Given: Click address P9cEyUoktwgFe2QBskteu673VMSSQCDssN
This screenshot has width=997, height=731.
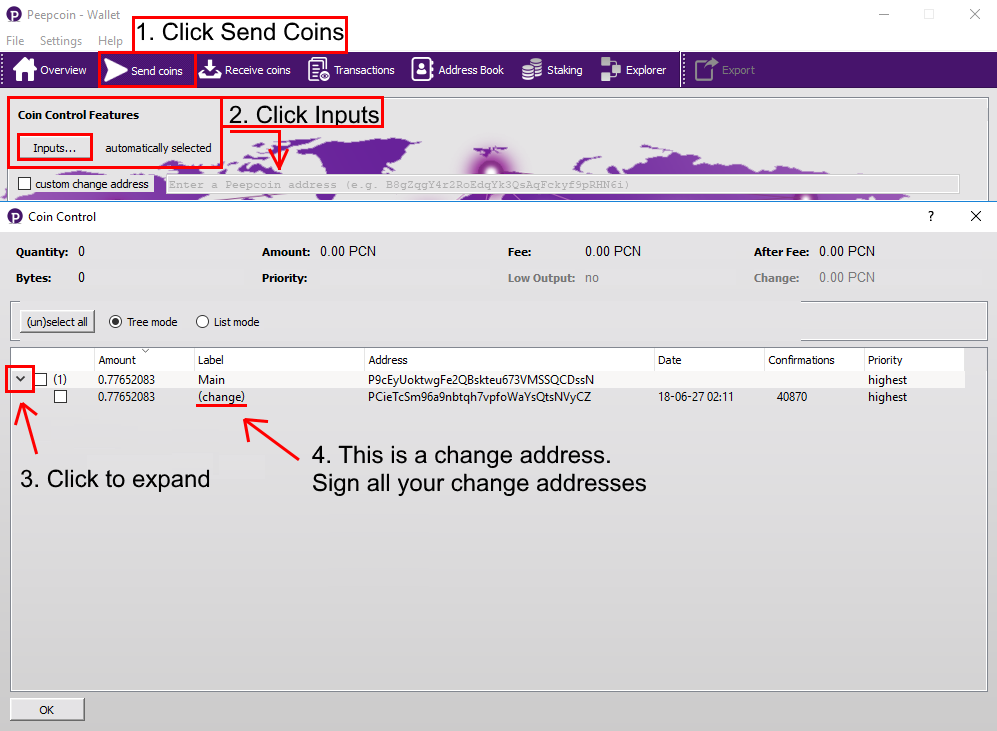Looking at the screenshot, I should coord(481,379).
